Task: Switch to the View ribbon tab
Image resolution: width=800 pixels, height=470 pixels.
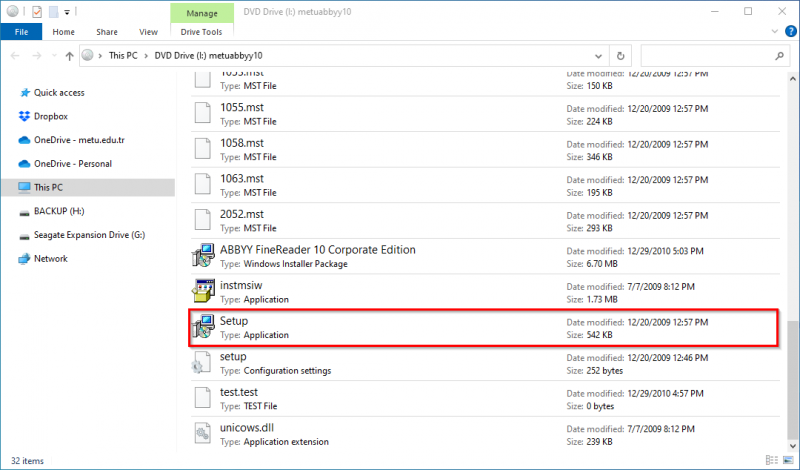Action: tap(148, 32)
